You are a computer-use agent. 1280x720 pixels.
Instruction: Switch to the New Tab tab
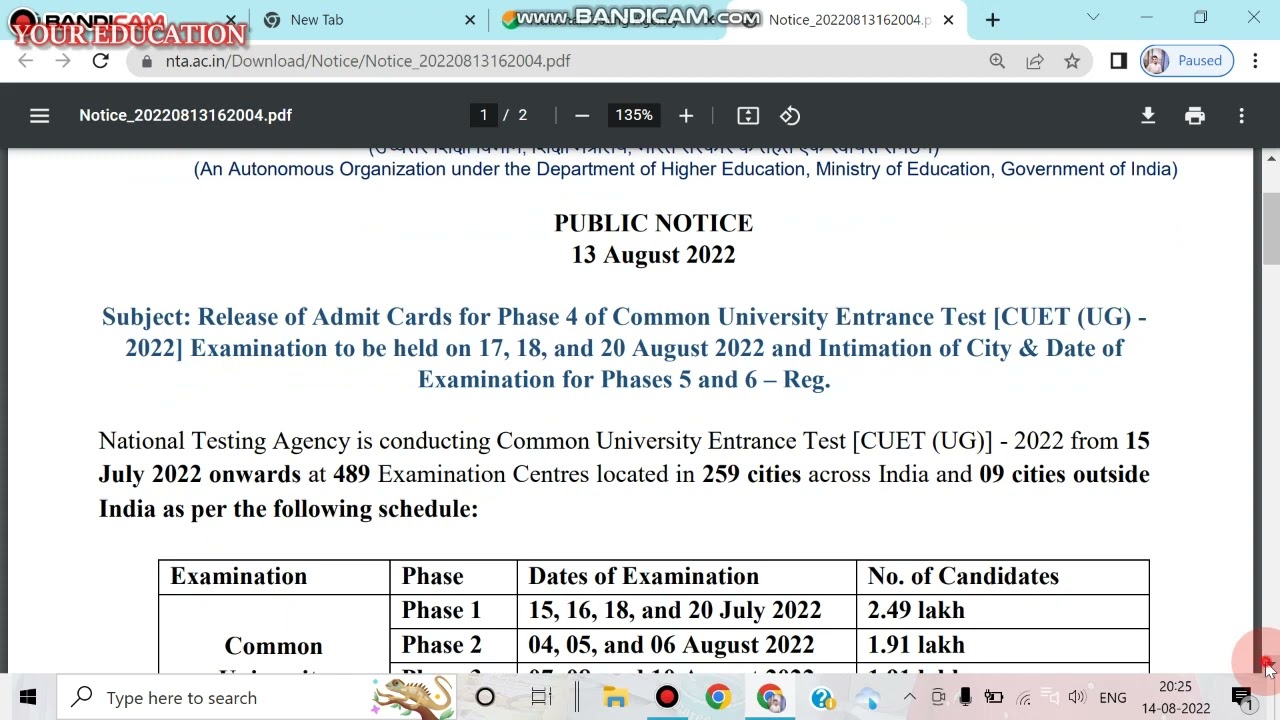368,20
